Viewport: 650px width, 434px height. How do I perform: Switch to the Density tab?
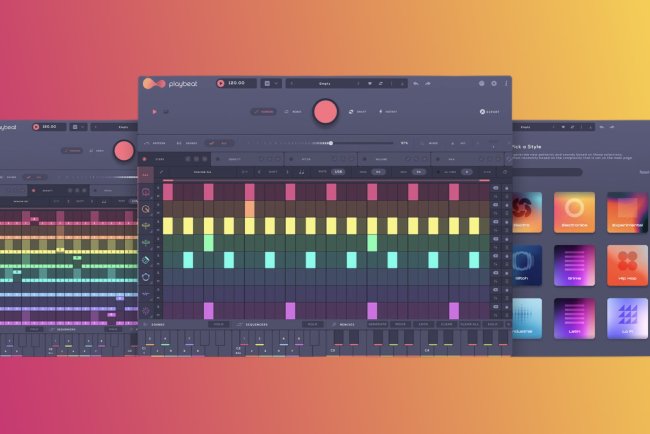point(247,159)
